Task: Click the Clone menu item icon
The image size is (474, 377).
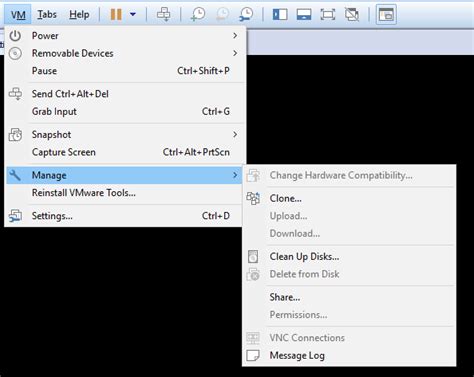Action: pyautogui.click(x=253, y=198)
